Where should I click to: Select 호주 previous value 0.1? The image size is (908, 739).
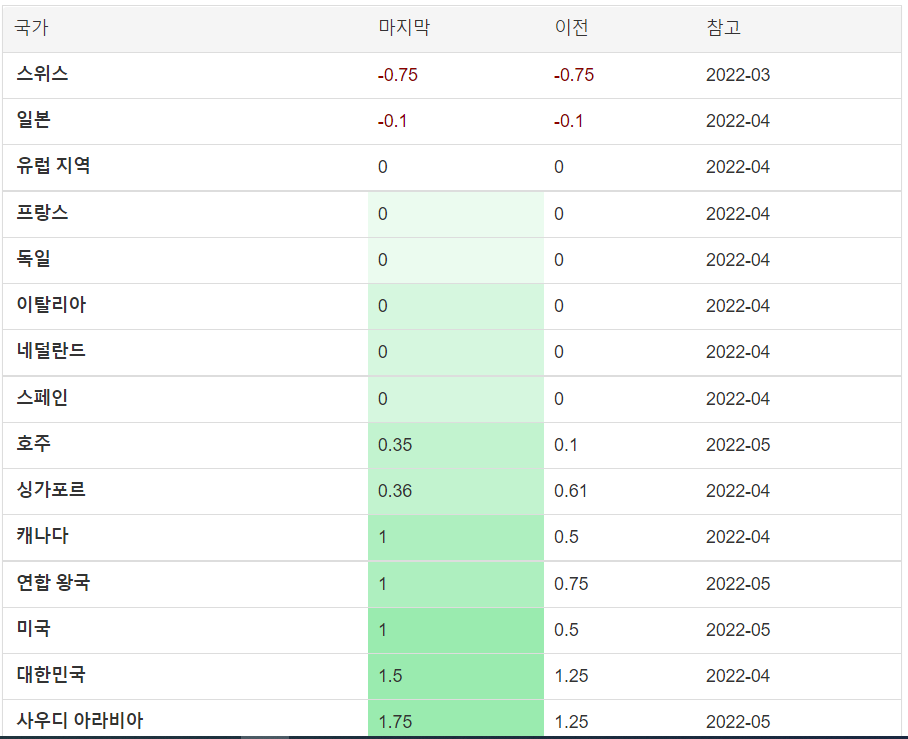(x=566, y=445)
